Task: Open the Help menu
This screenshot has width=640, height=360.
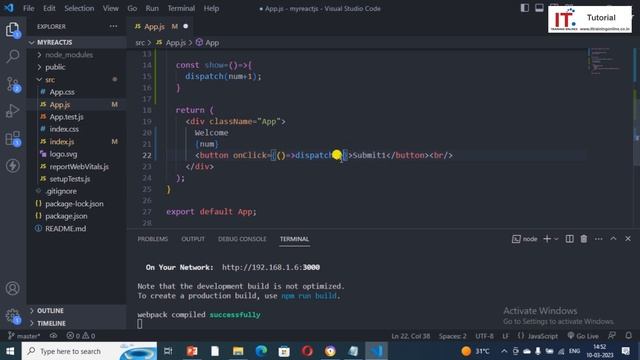Action: coord(211,8)
